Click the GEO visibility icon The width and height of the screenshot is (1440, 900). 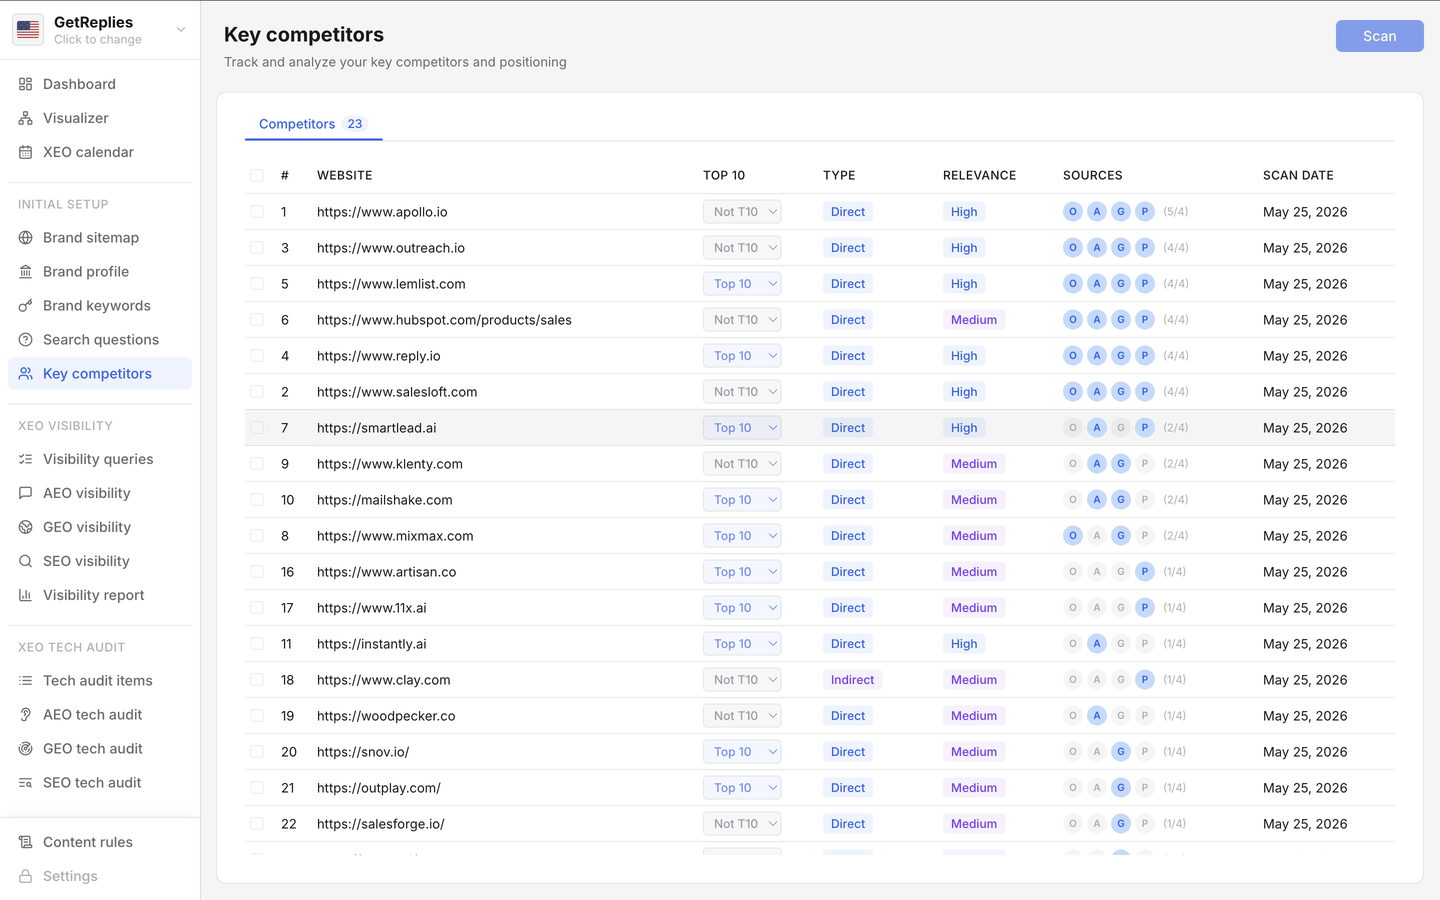click(x=26, y=527)
